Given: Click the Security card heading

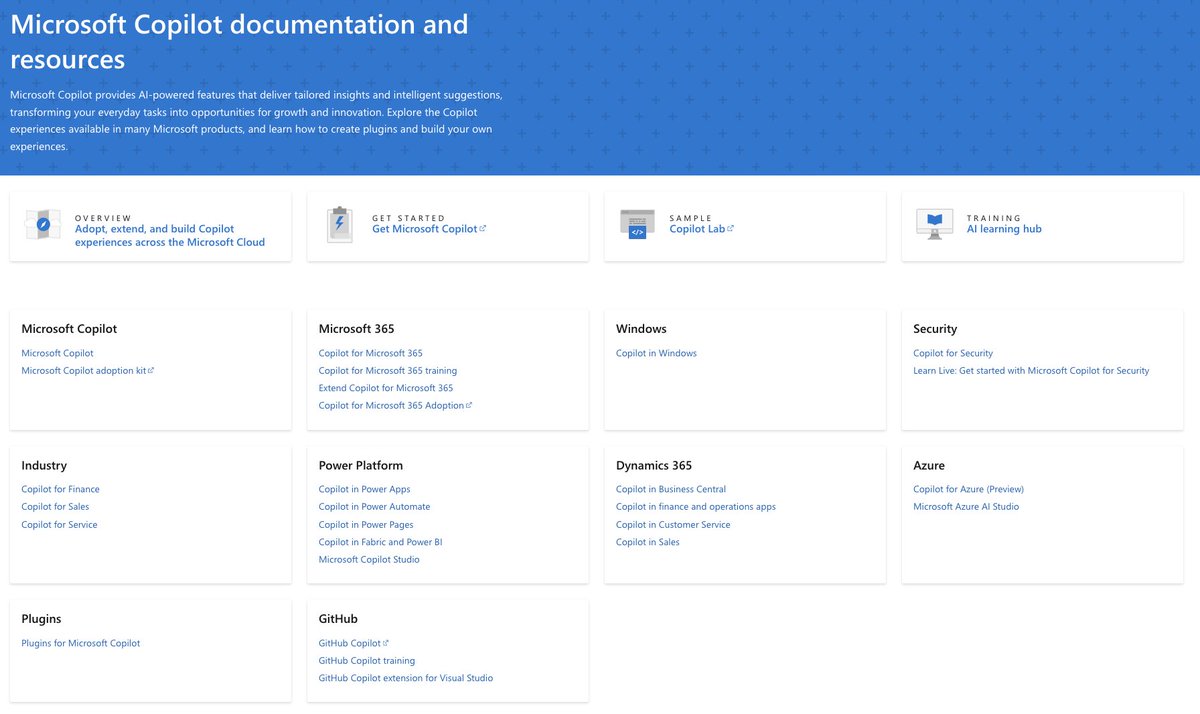Looking at the screenshot, I should click(x=935, y=329).
